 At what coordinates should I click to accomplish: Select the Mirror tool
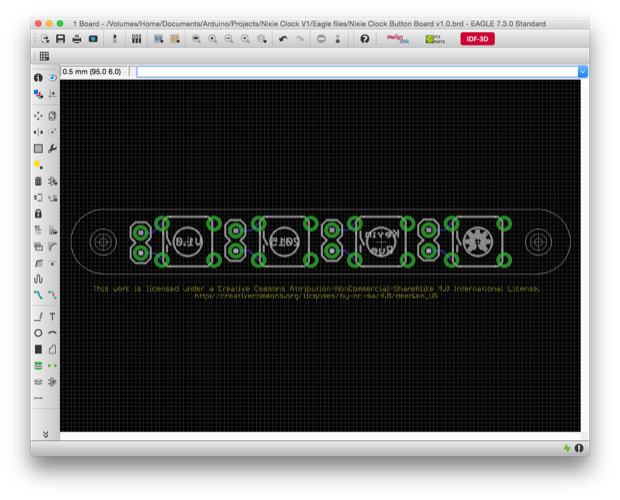click(38, 132)
